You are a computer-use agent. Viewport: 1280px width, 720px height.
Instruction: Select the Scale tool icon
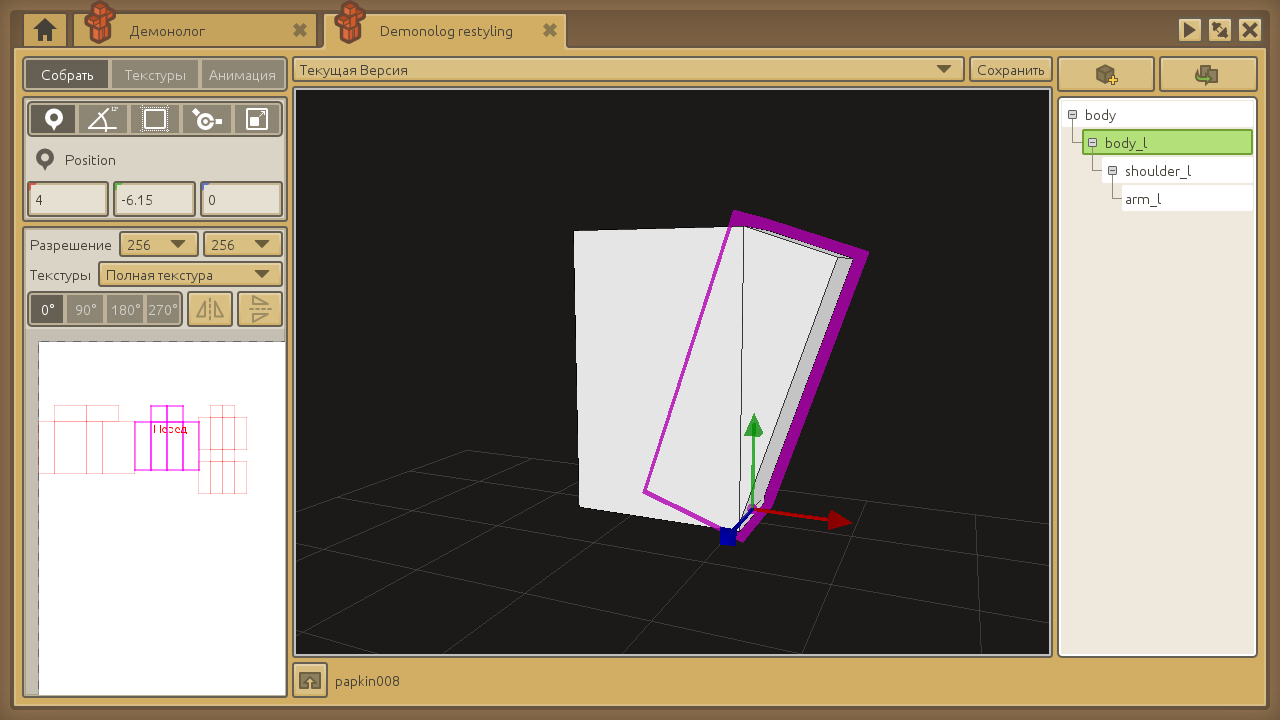[x=257, y=120]
